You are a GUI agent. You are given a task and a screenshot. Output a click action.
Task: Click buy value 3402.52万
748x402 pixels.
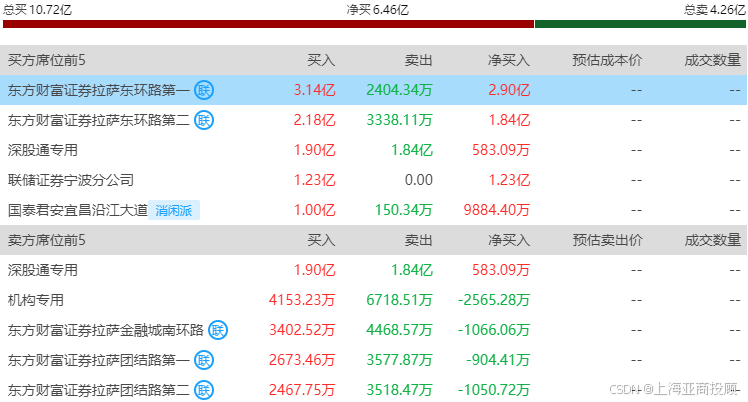(302, 330)
